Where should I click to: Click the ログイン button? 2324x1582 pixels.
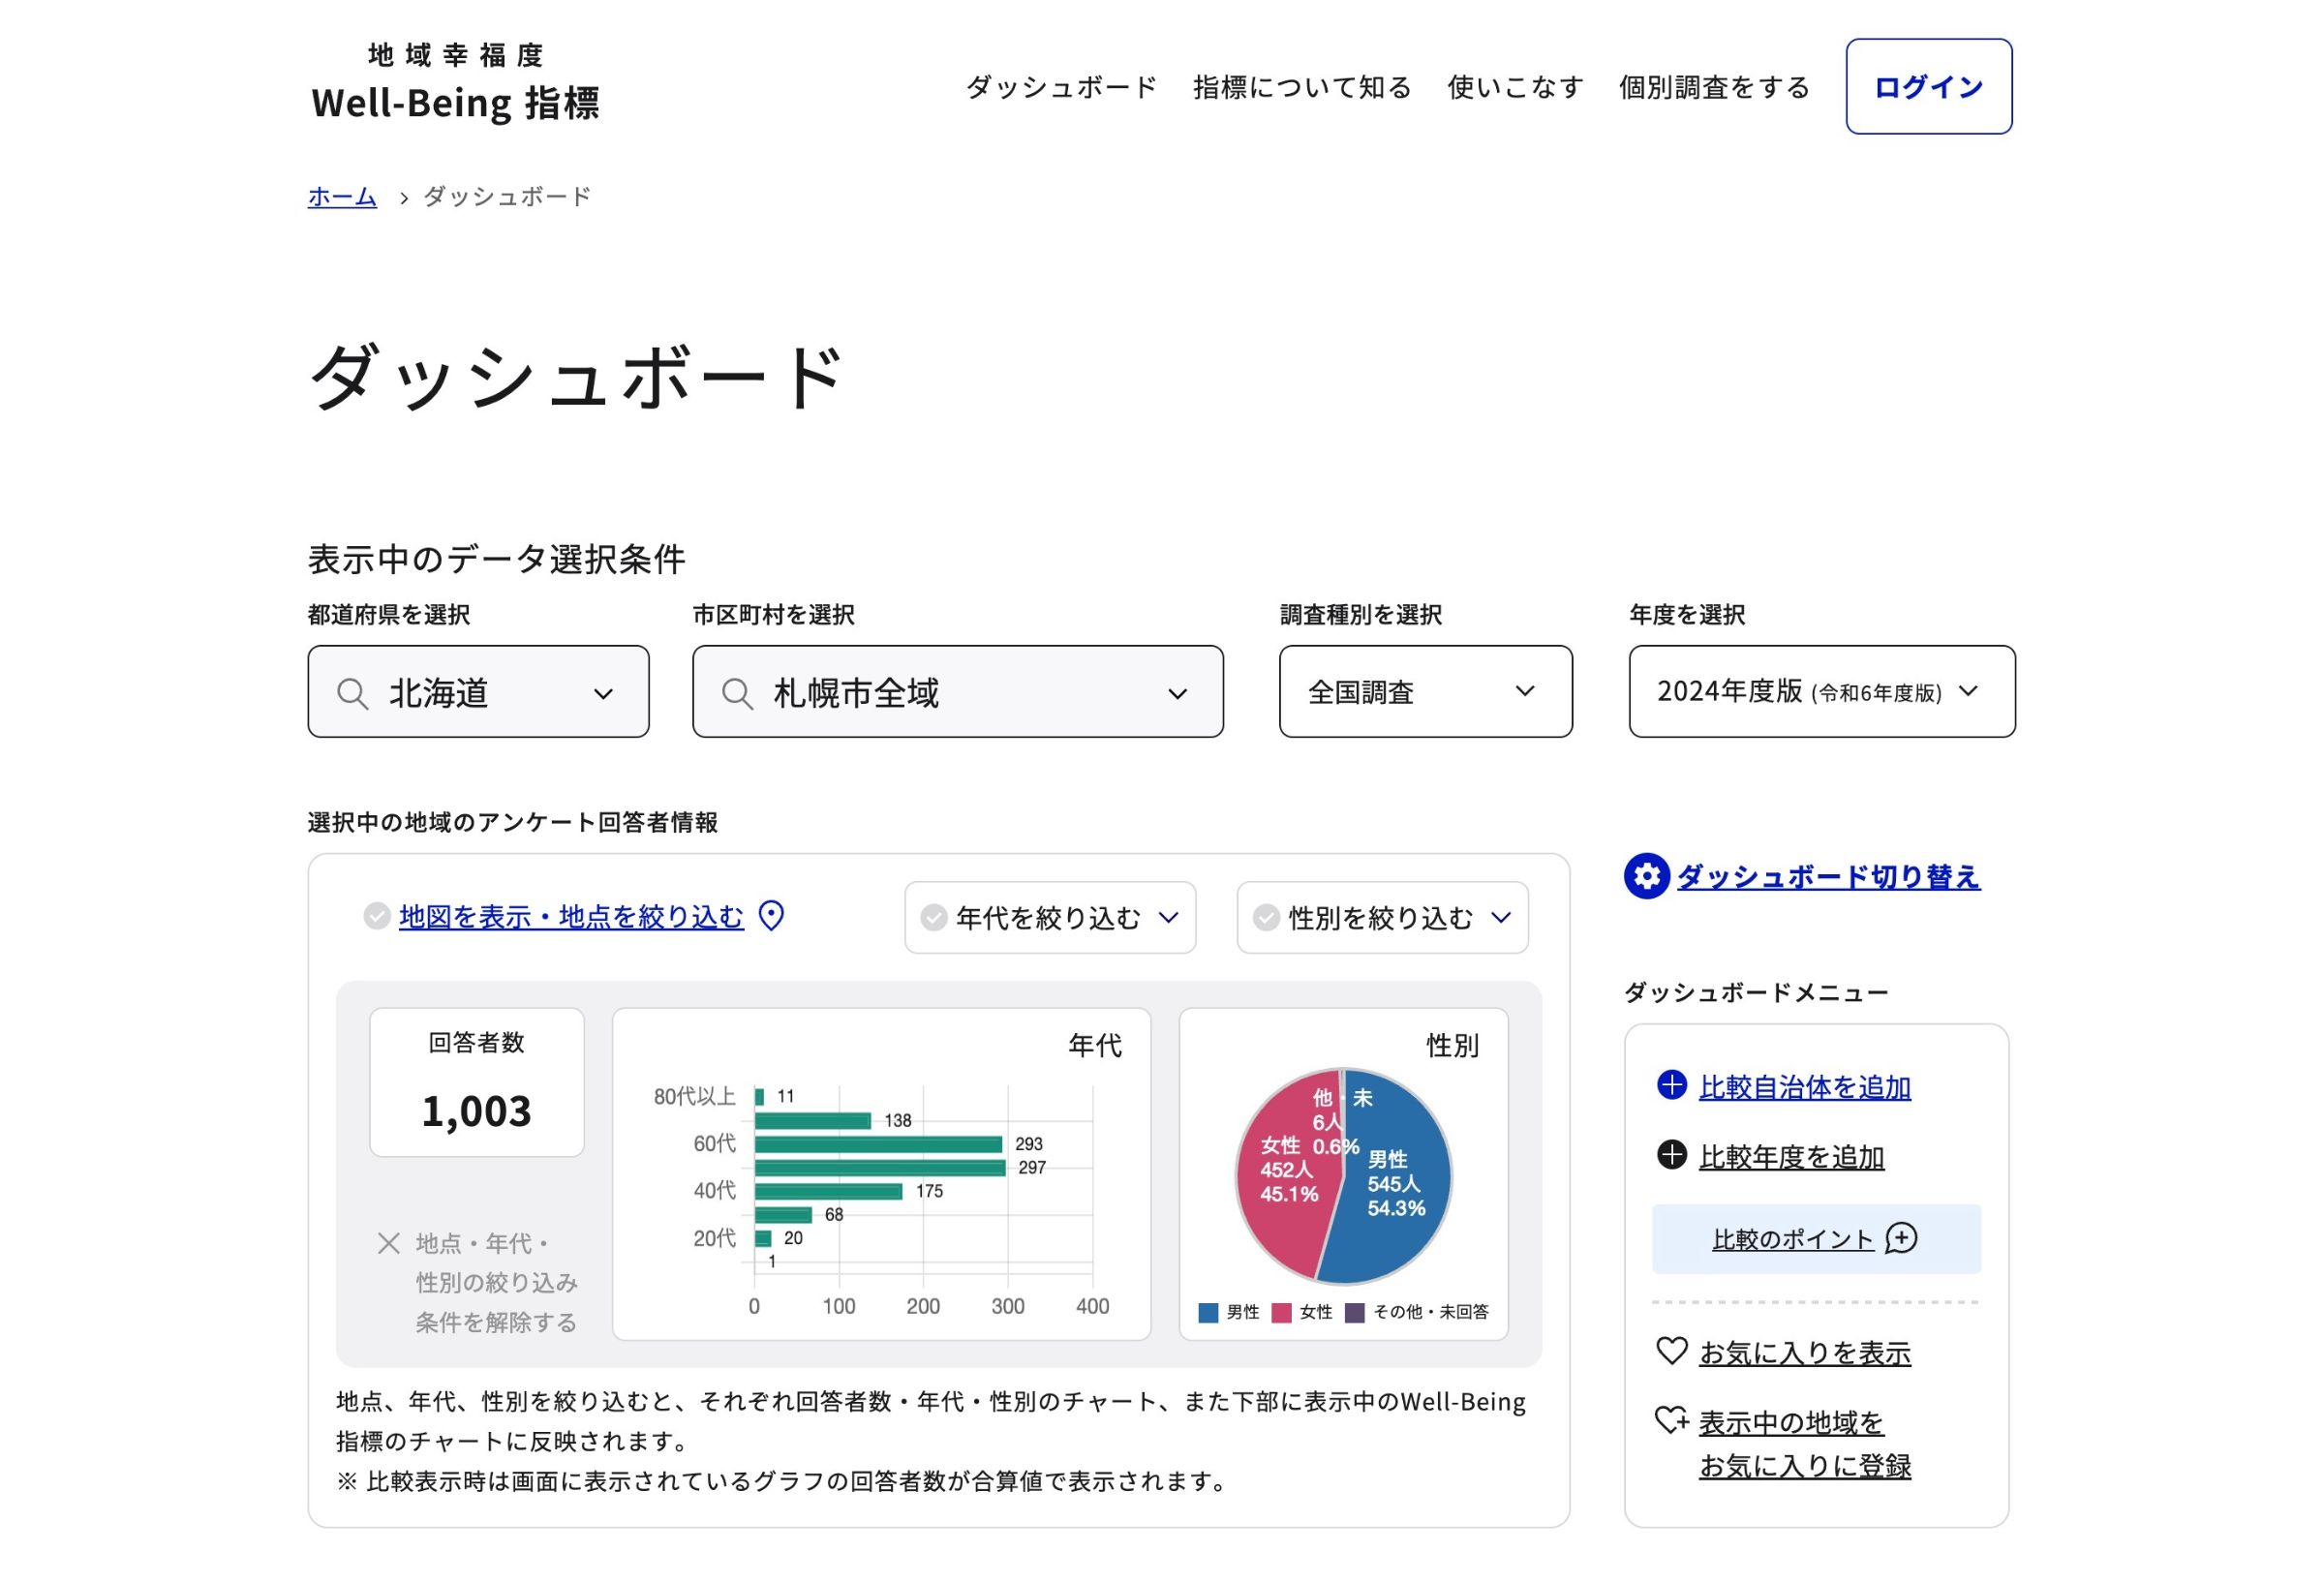1928,87
